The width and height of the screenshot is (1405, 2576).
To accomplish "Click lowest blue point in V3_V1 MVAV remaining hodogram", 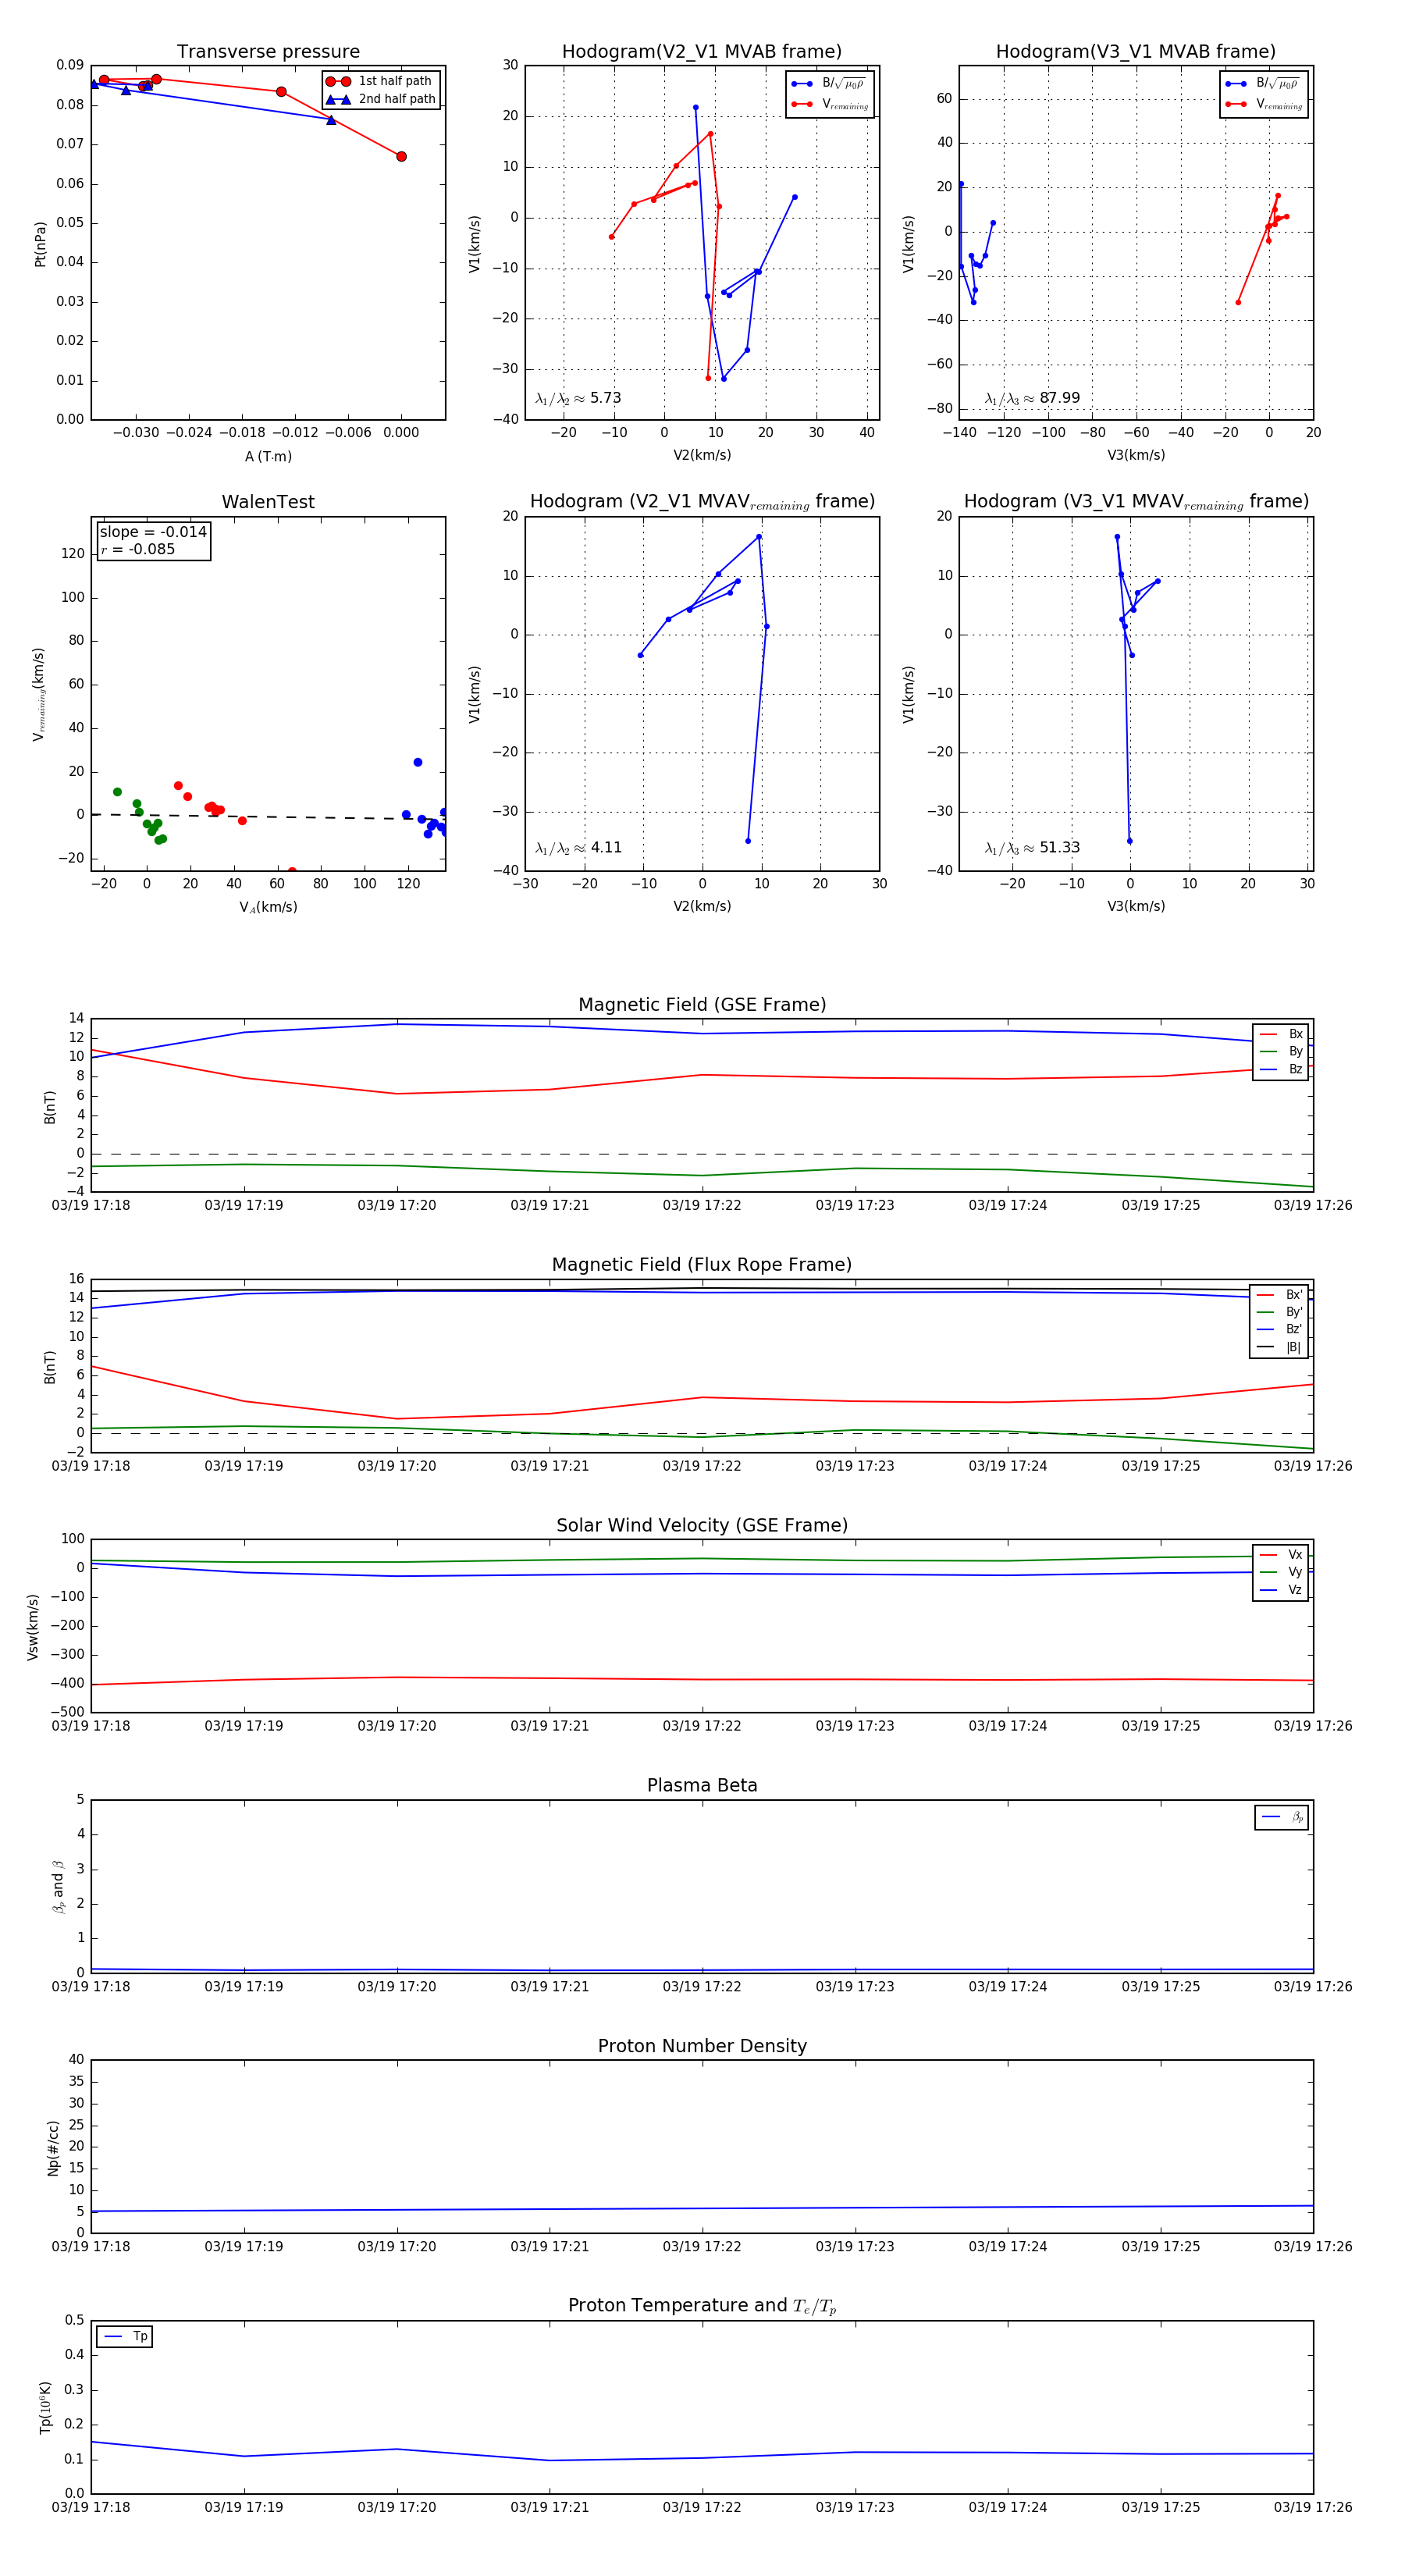I will click(1130, 841).
